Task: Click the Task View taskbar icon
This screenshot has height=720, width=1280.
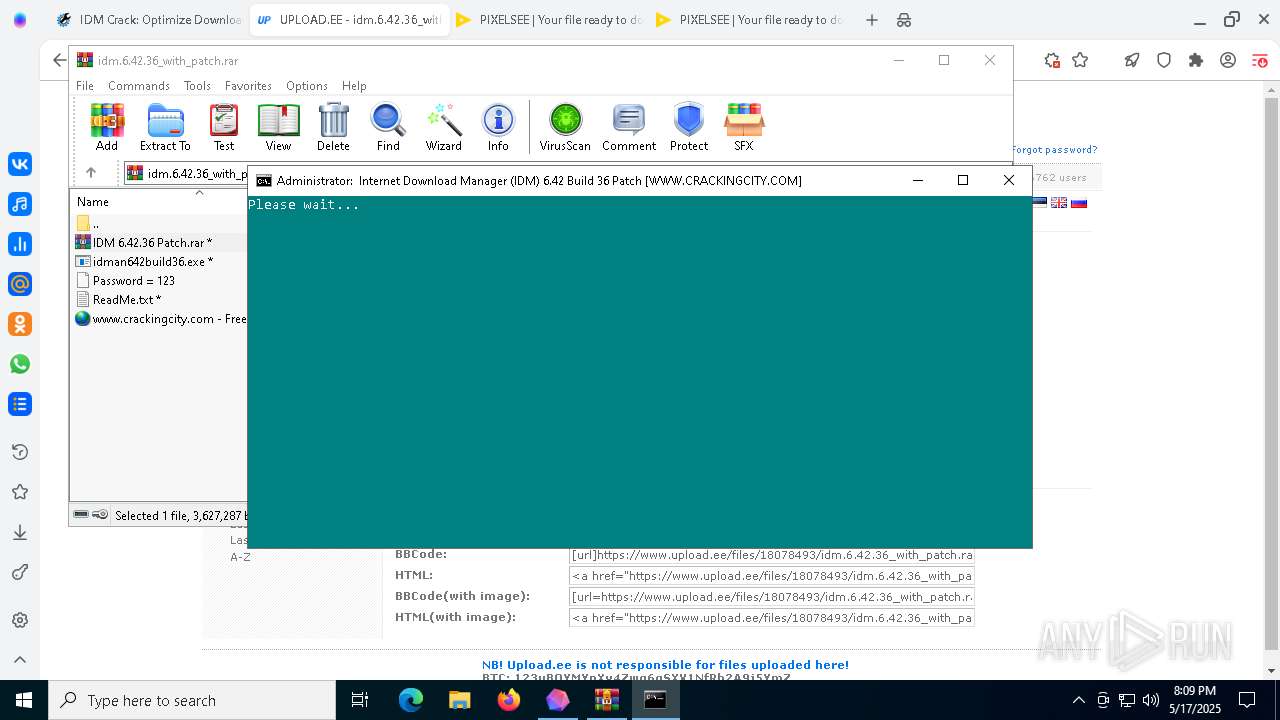Action: click(360, 700)
